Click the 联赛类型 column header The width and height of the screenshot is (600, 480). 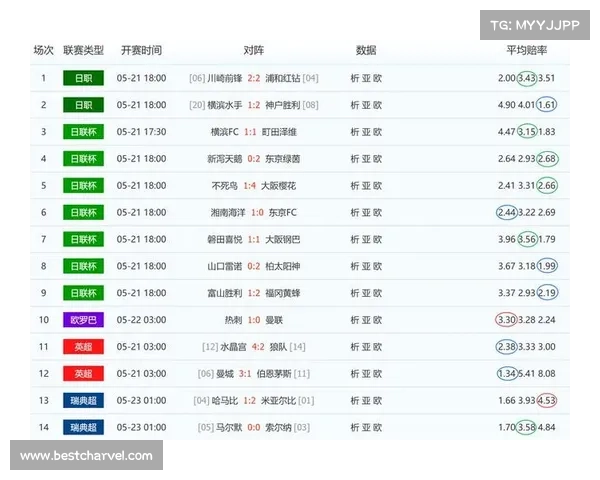(x=83, y=50)
